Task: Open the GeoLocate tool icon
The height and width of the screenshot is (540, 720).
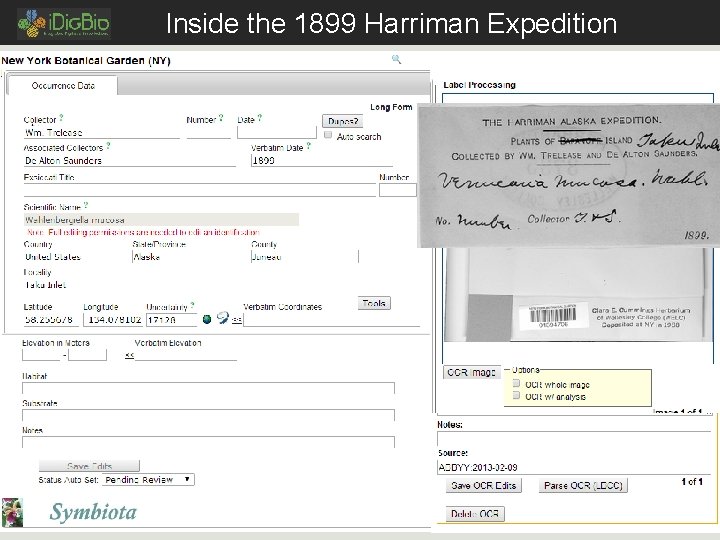Action: point(222,318)
